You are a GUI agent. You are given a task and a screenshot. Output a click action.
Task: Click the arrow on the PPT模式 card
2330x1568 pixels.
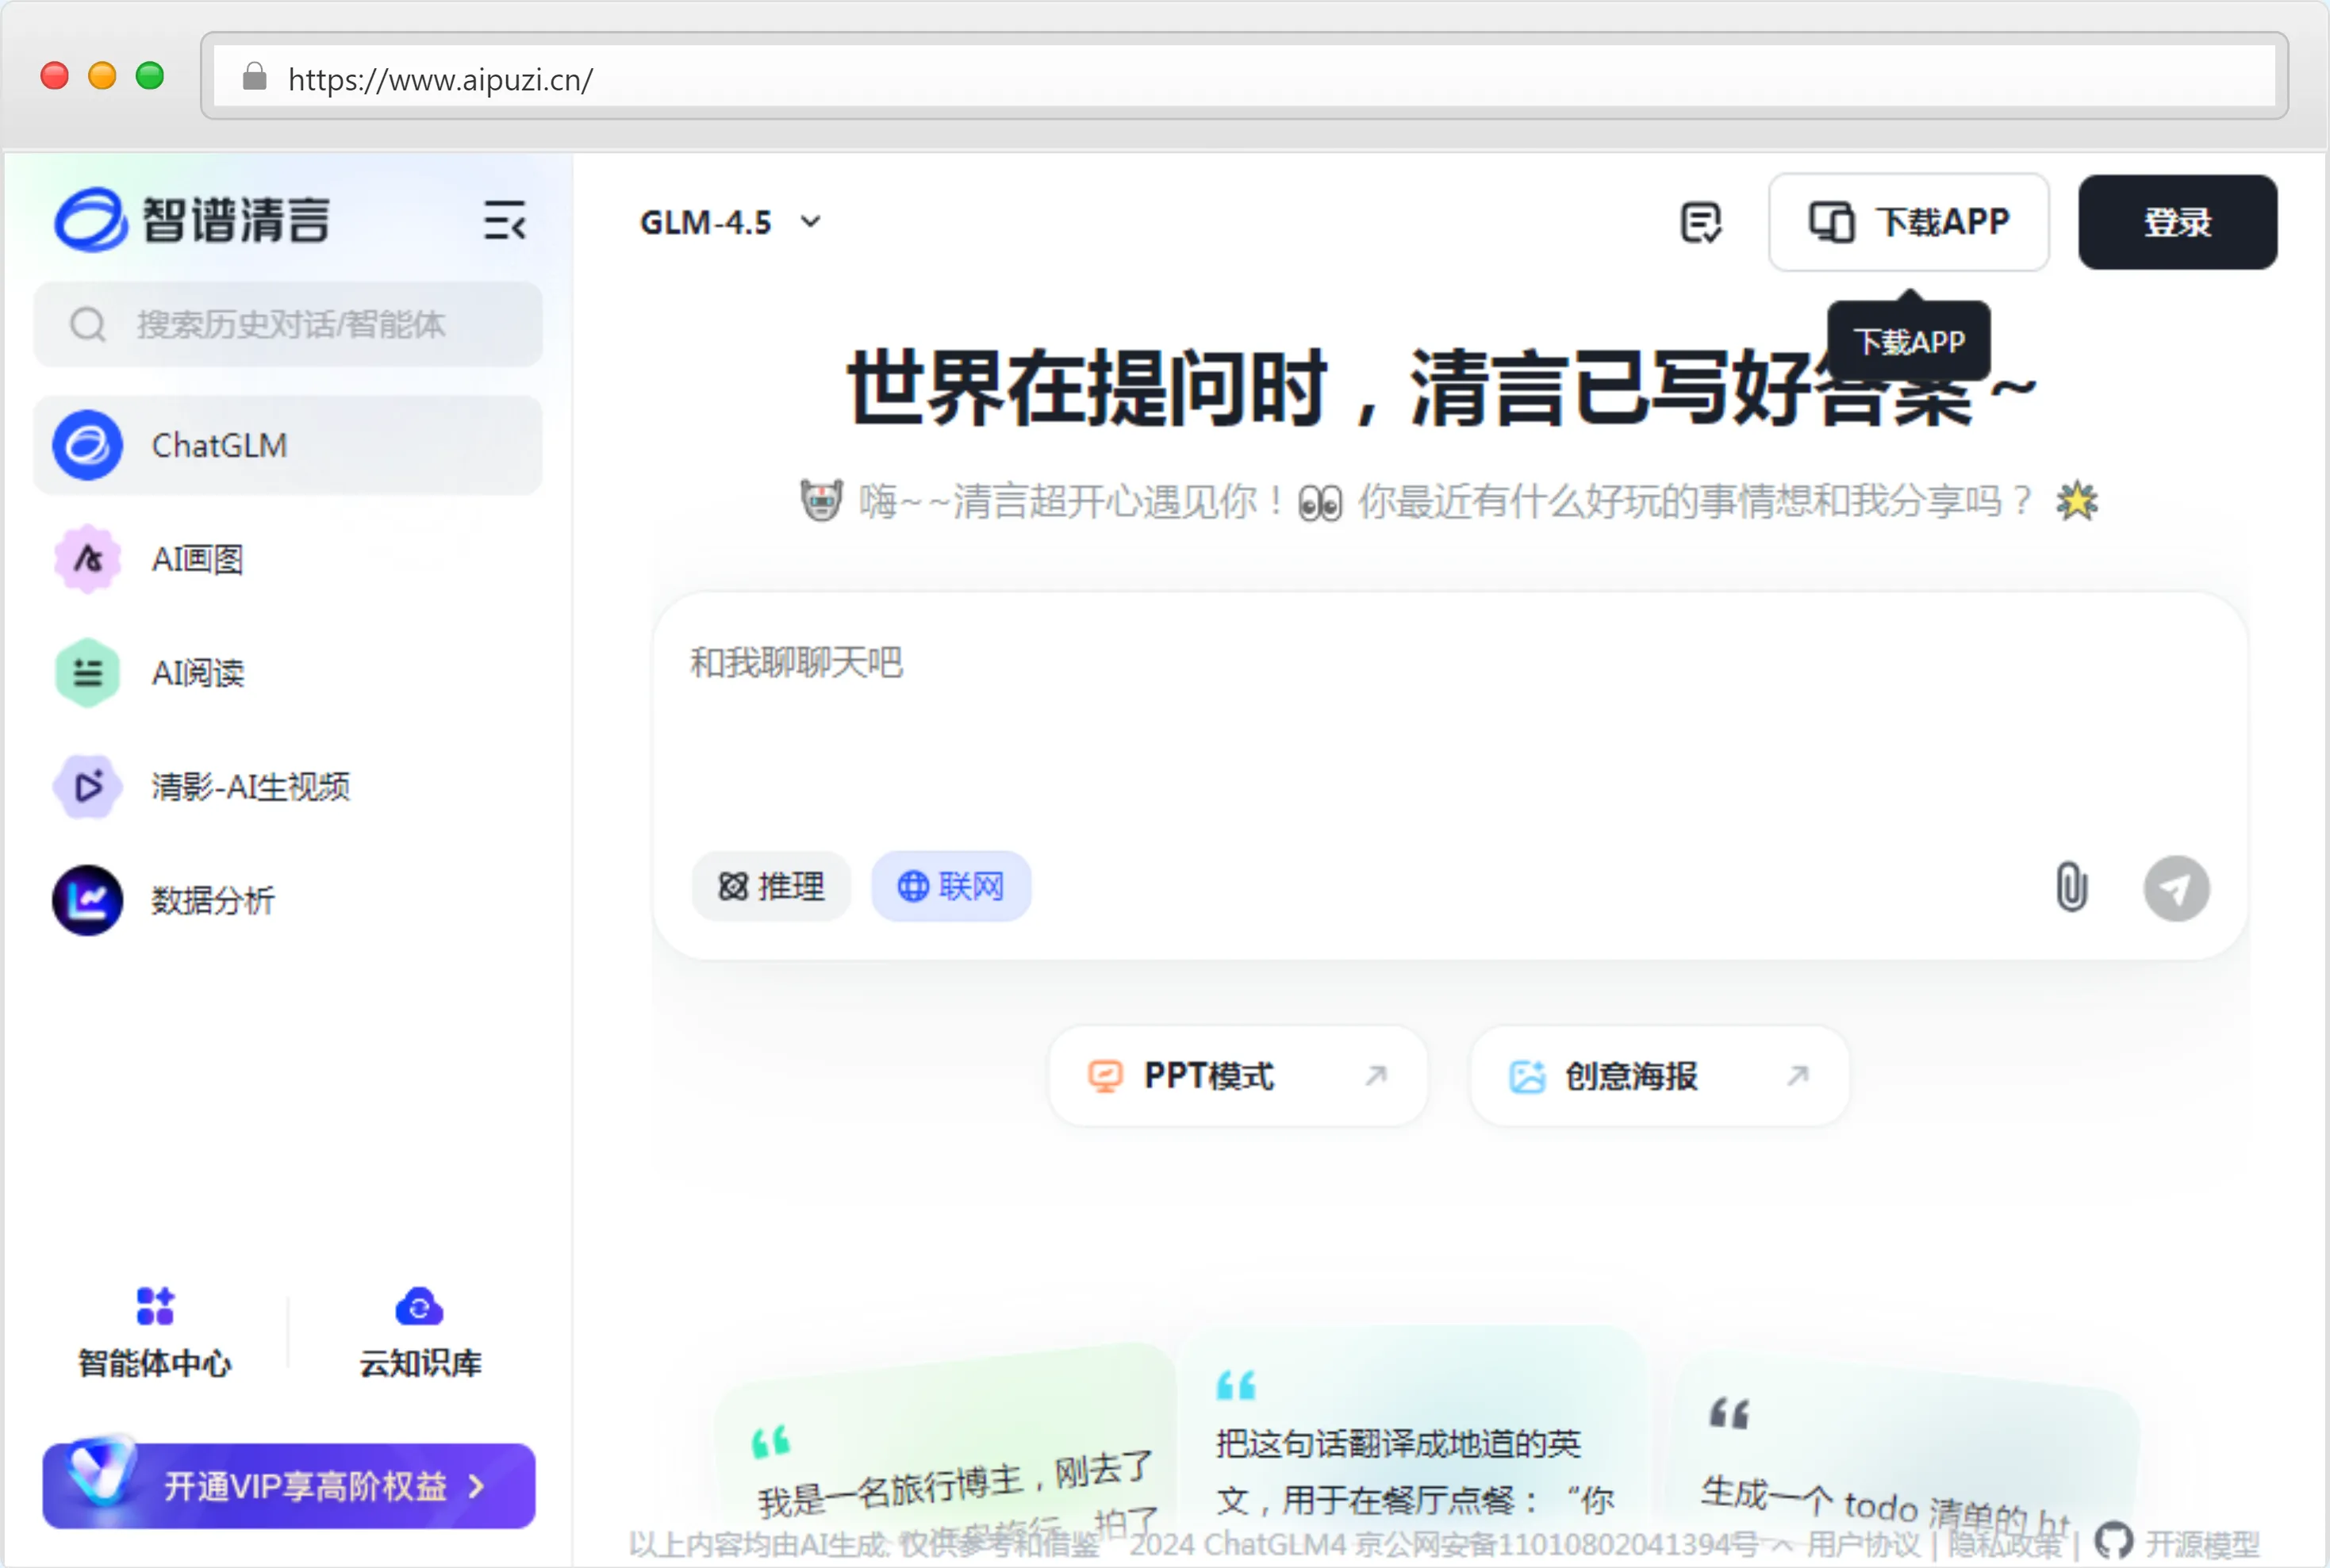[1376, 1075]
